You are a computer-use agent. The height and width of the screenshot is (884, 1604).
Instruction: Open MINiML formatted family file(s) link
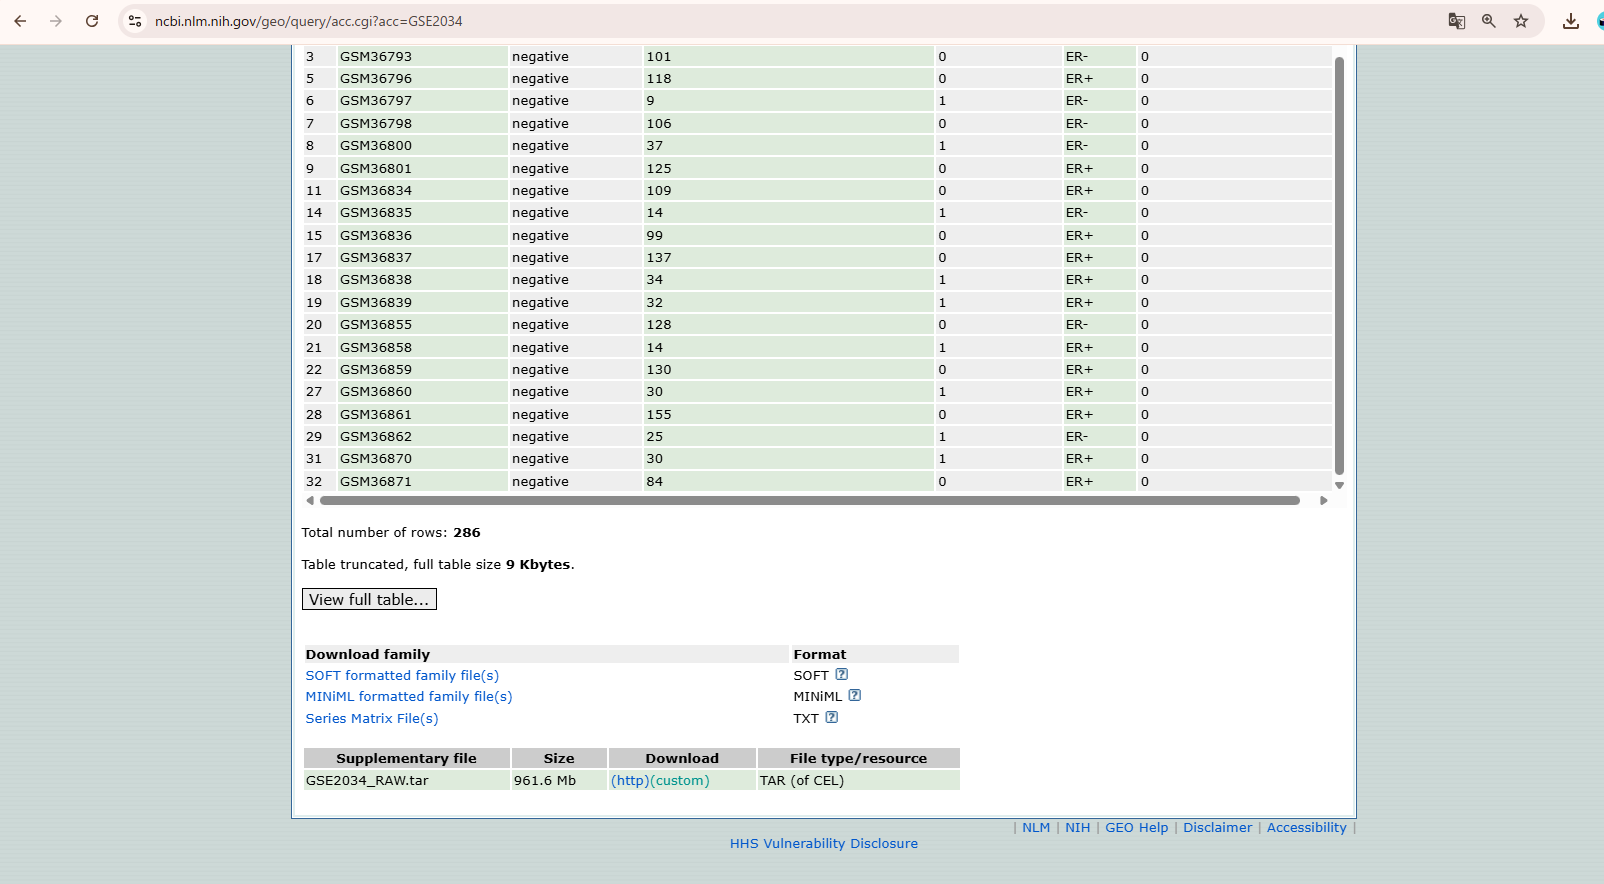(x=408, y=697)
